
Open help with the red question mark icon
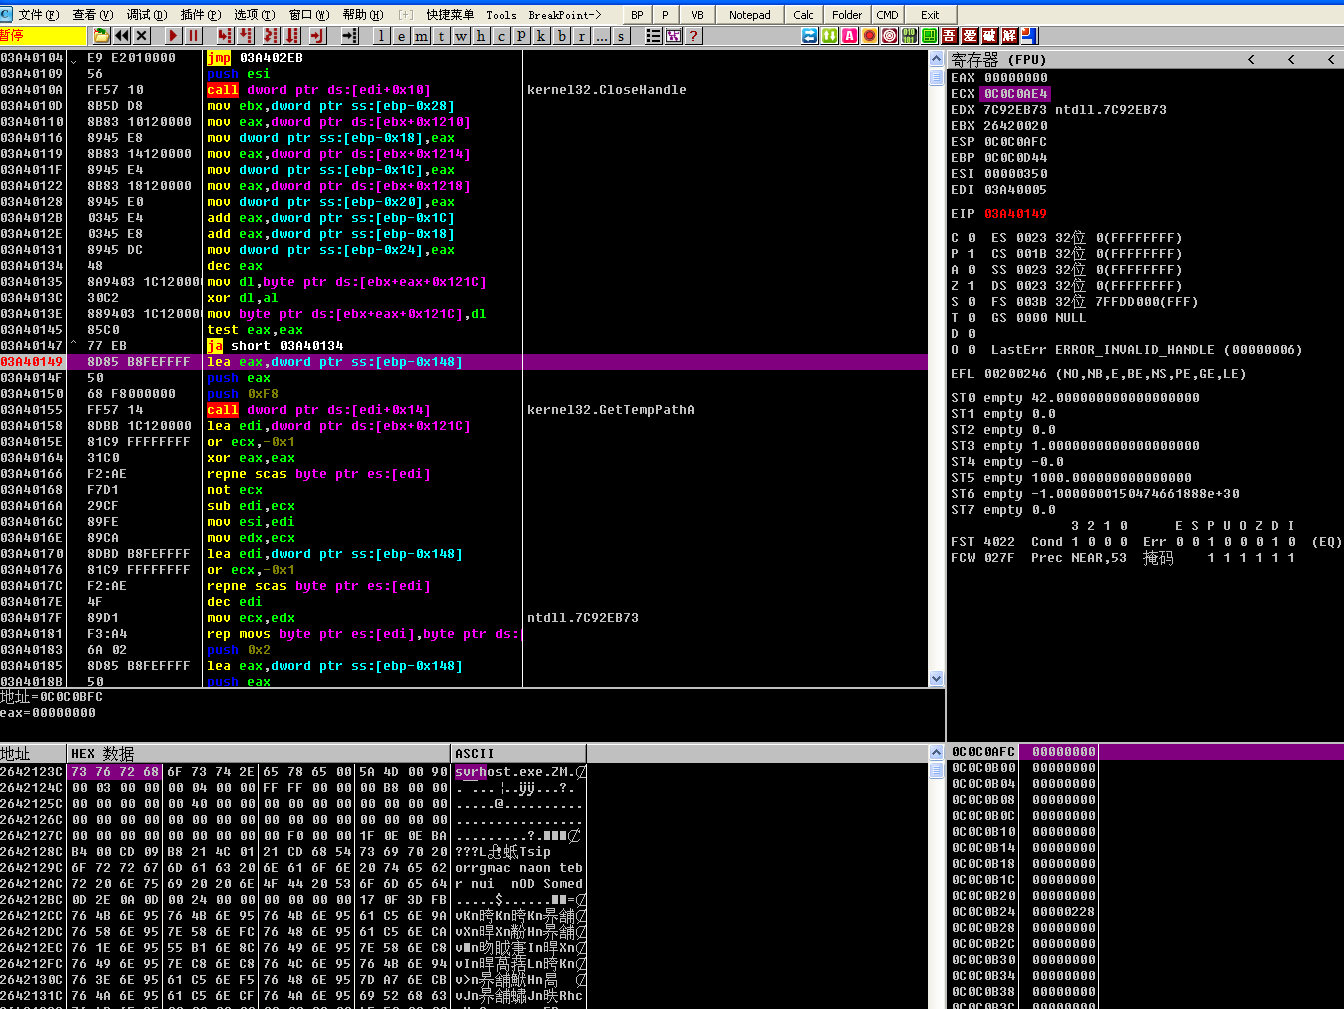click(x=694, y=36)
